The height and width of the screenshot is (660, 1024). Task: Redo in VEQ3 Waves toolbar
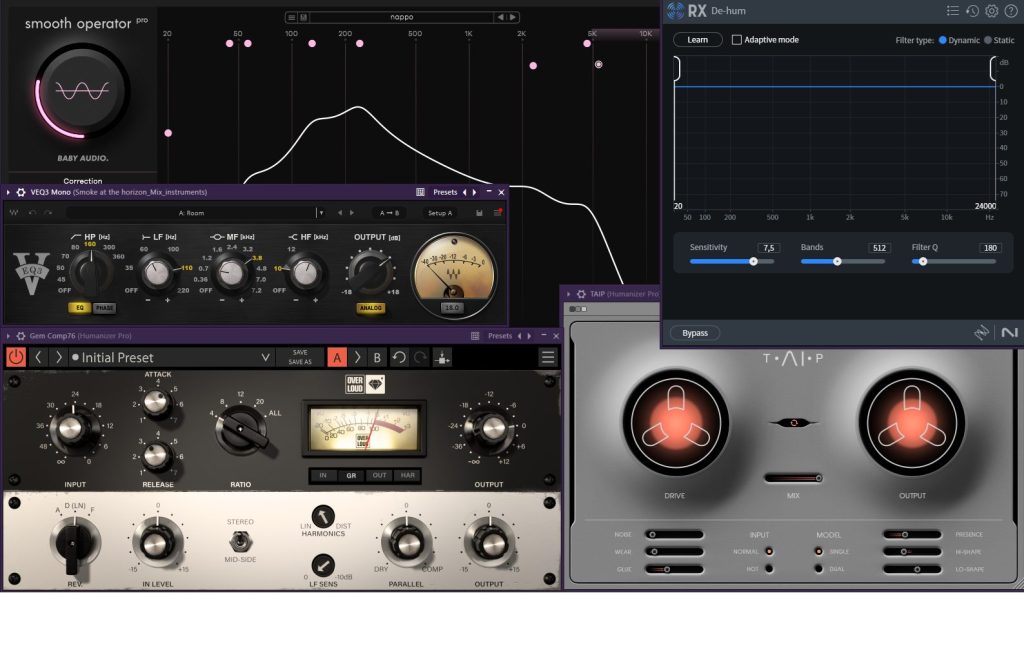[x=48, y=213]
